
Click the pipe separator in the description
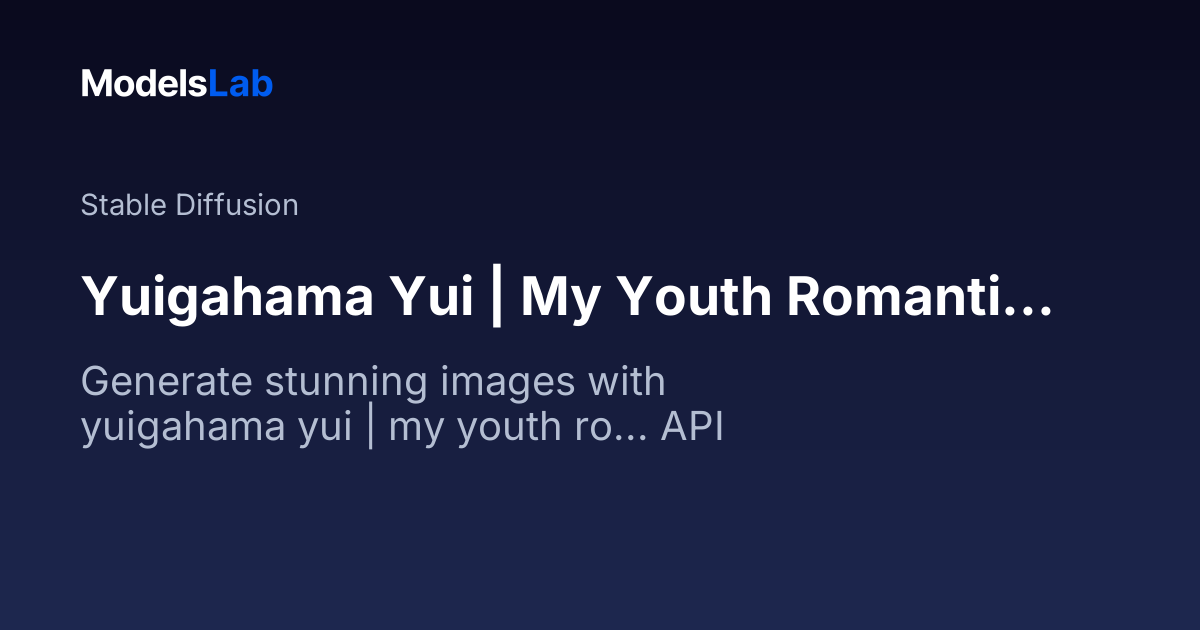click(x=370, y=428)
